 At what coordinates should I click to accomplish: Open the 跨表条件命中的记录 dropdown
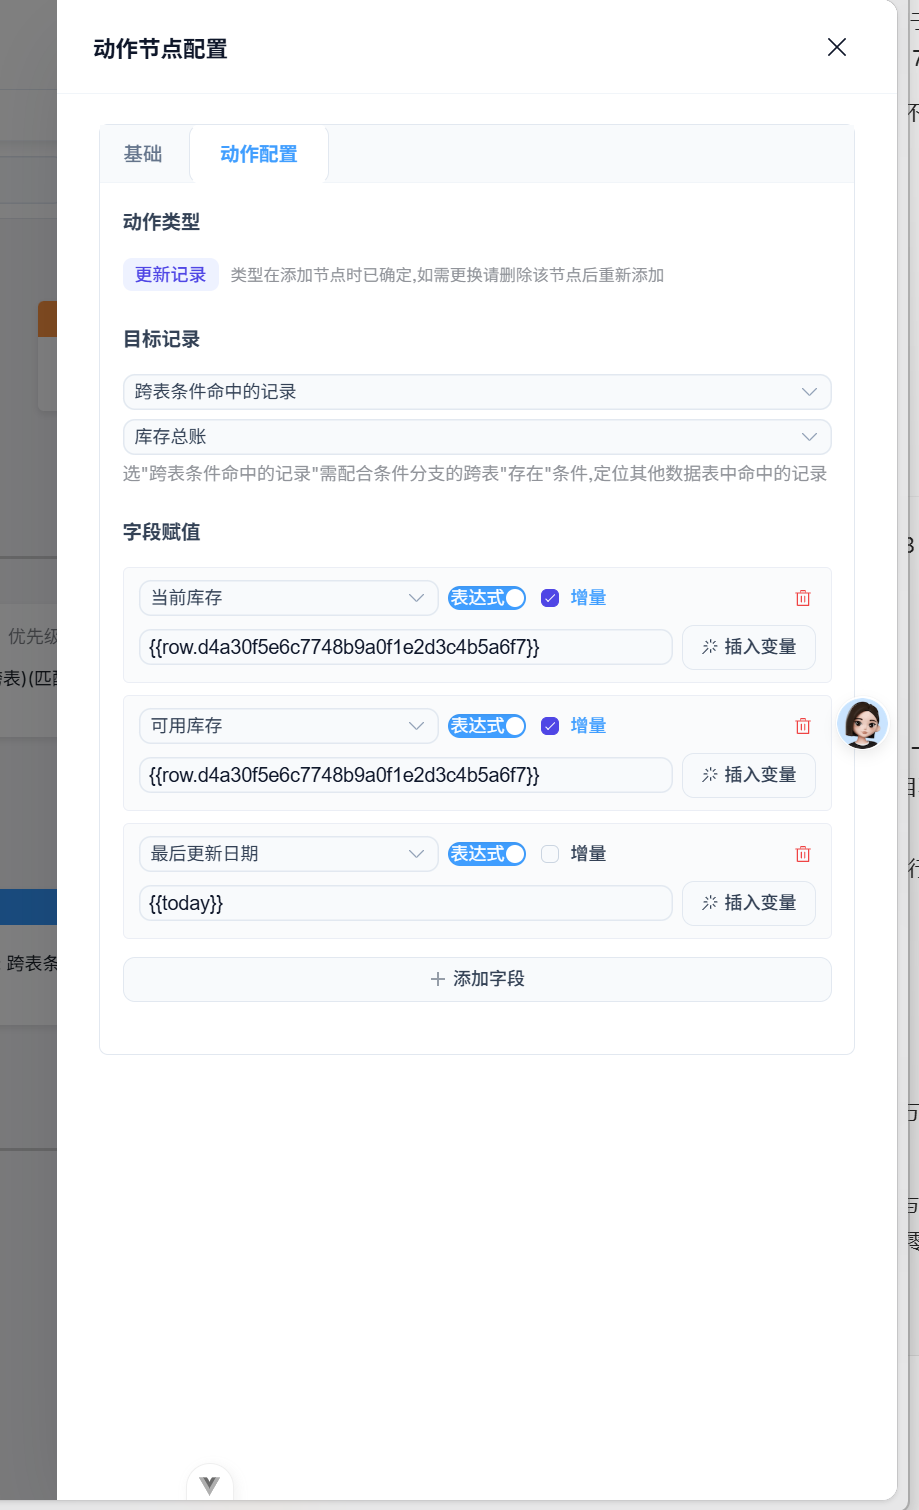(x=477, y=392)
